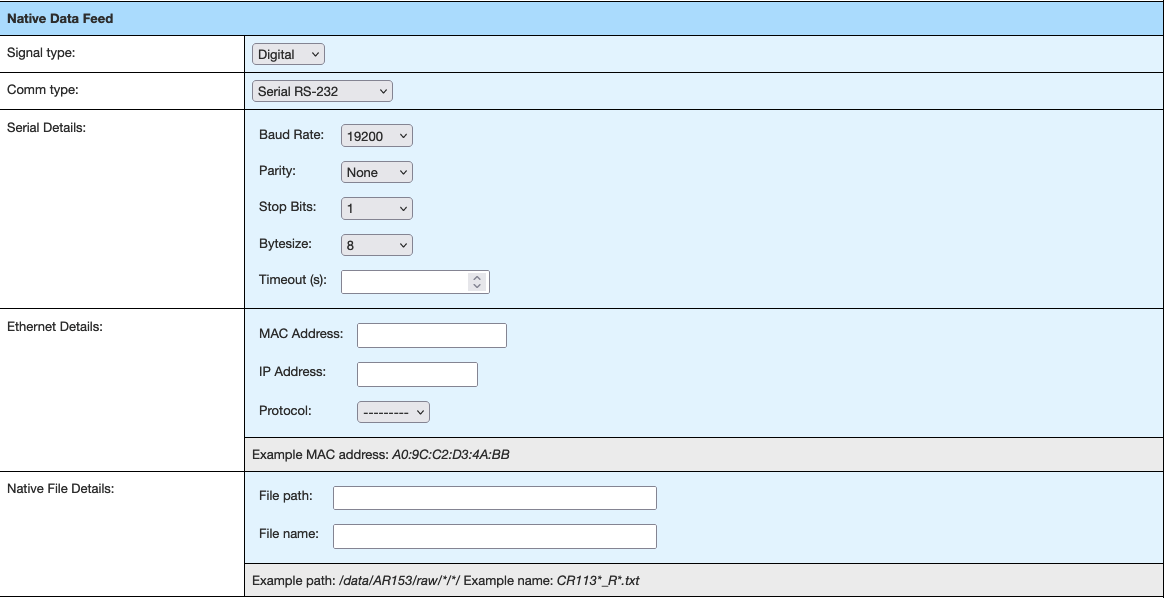This screenshot has width=1165, height=598.
Task: Open the Stop Bits dropdown
Action: coord(376,208)
